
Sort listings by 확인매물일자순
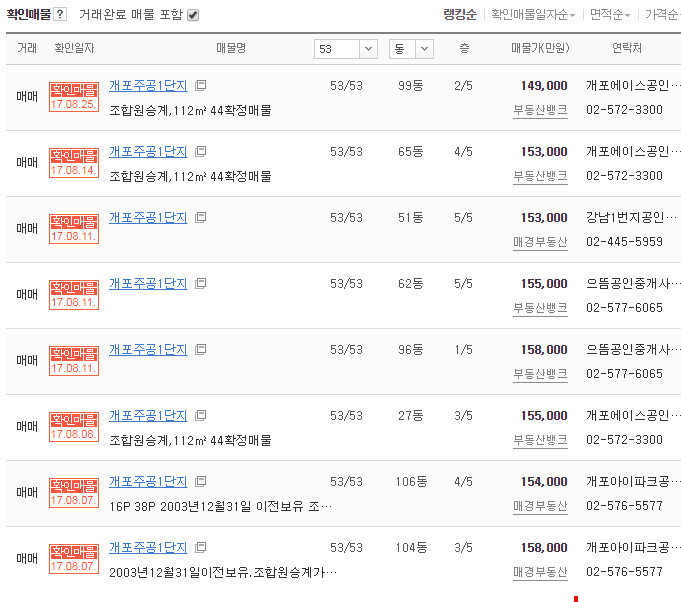tap(533, 14)
